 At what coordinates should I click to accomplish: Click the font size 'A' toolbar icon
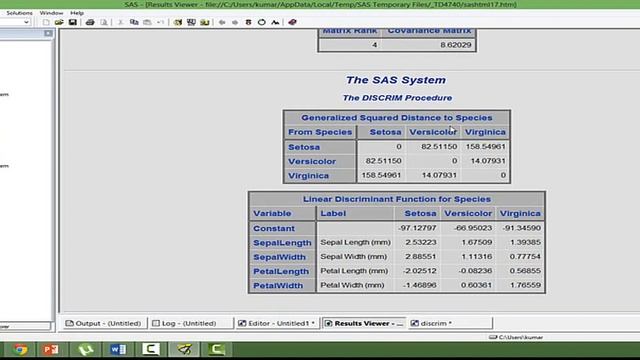coord(276,22)
